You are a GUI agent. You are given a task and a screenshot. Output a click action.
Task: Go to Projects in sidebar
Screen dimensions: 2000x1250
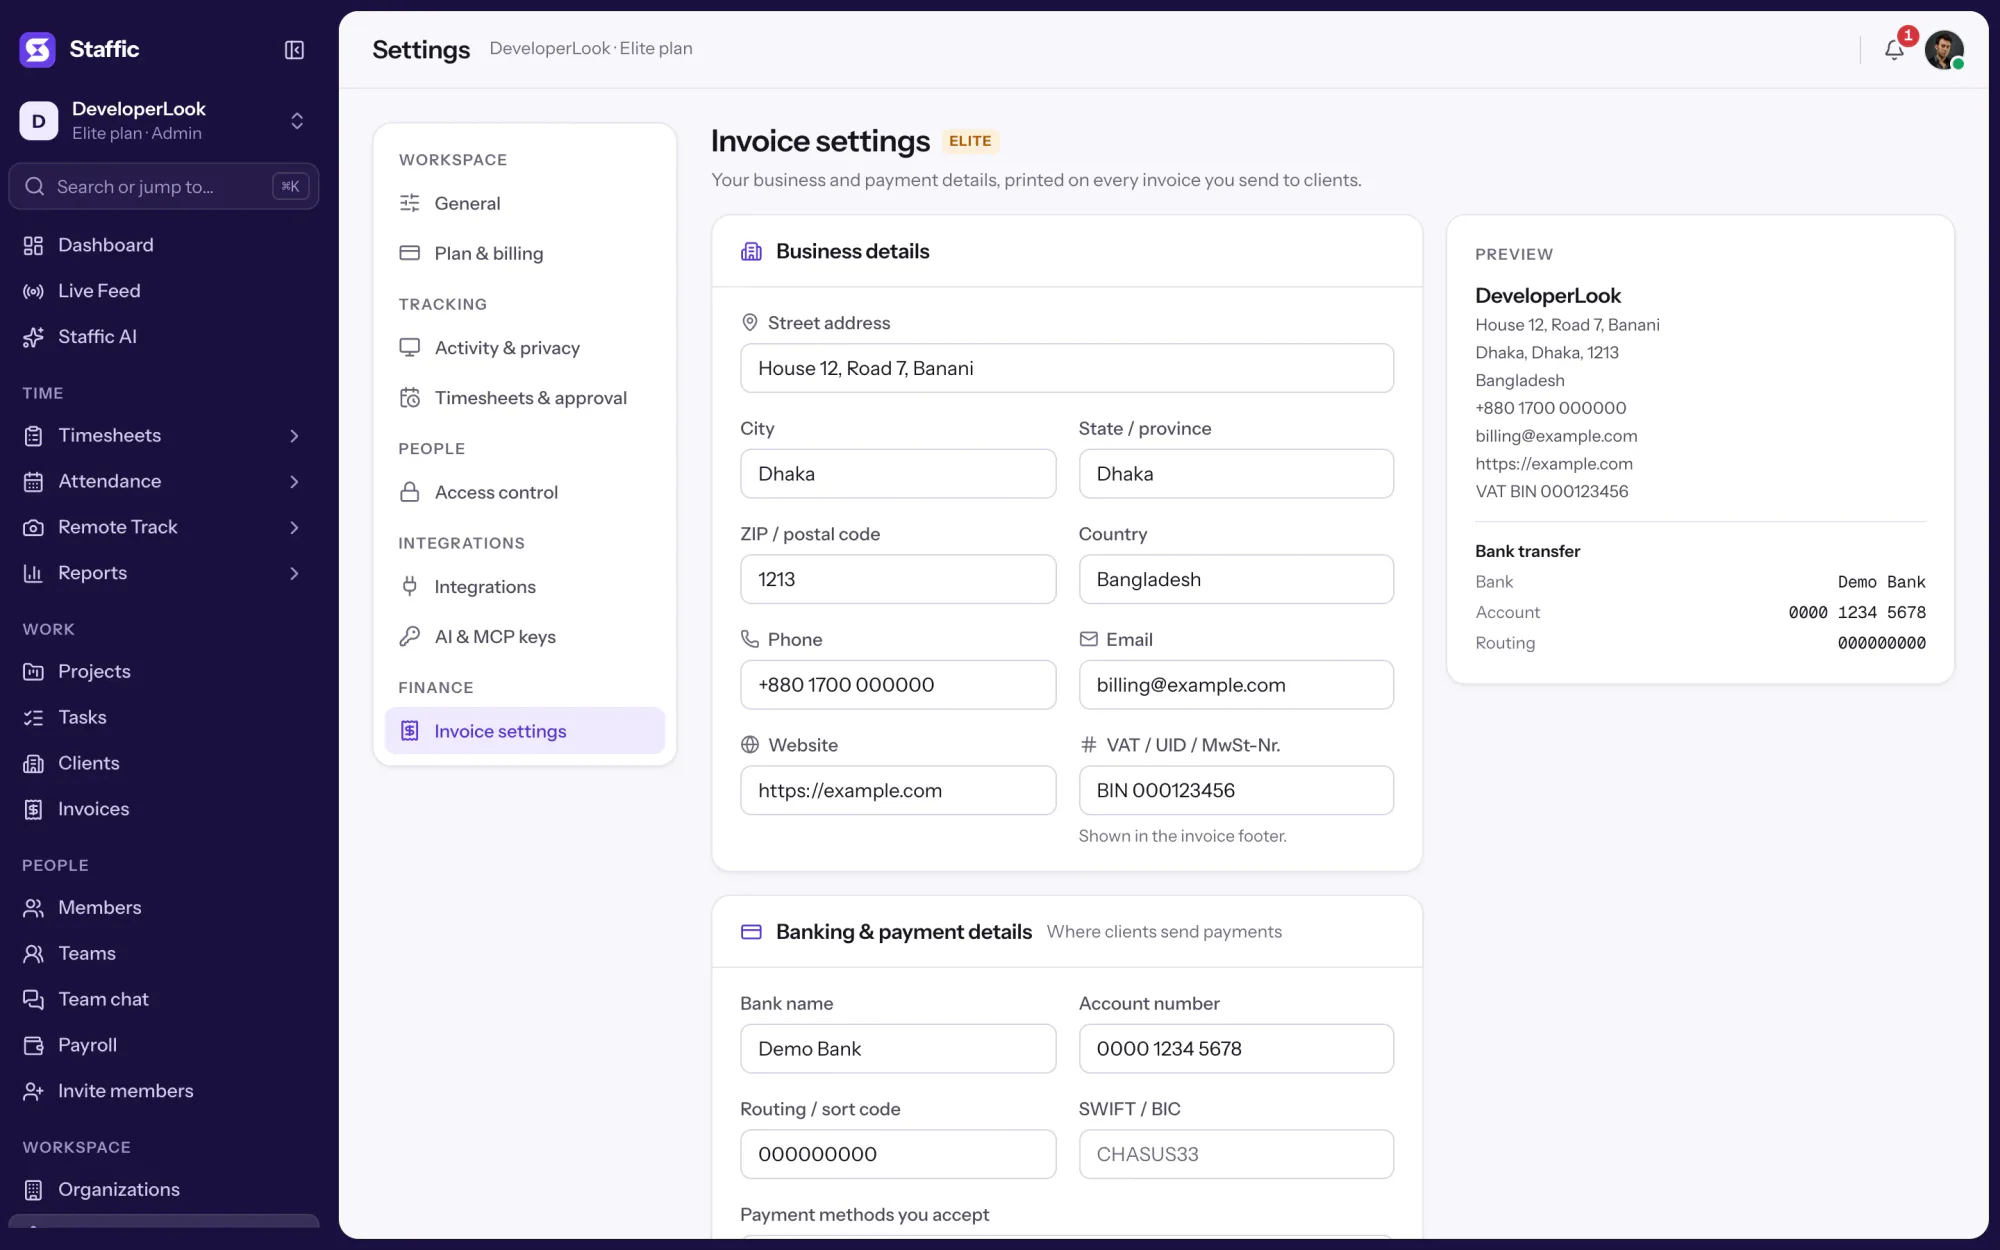point(164,671)
